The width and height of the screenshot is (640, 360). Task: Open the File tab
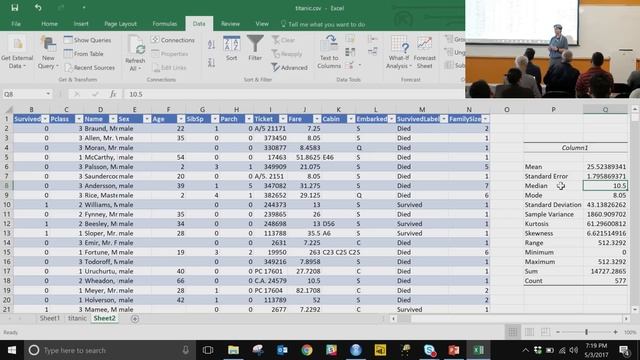point(16,24)
